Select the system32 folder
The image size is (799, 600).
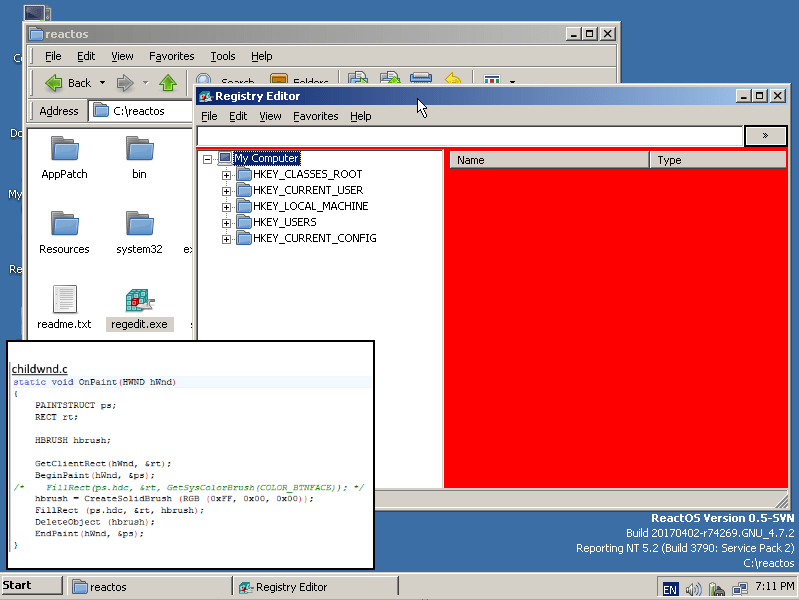[139, 233]
